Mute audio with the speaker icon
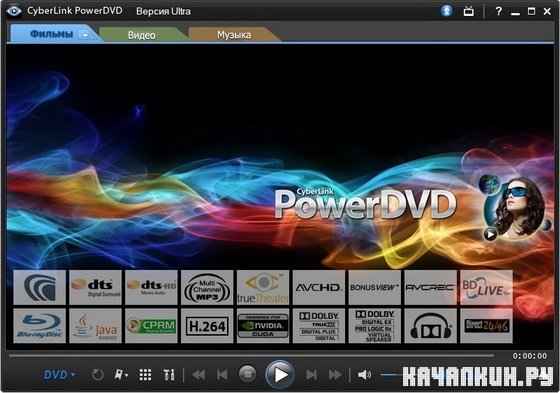 coord(365,375)
